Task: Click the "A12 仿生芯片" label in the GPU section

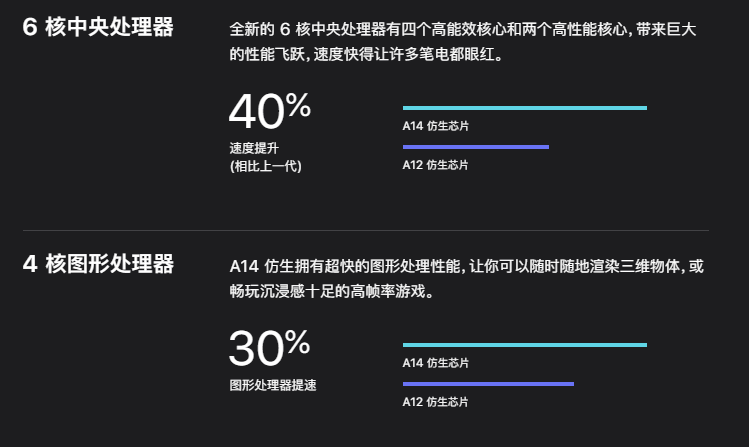Action: pyautogui.click(x=435, y=402)
